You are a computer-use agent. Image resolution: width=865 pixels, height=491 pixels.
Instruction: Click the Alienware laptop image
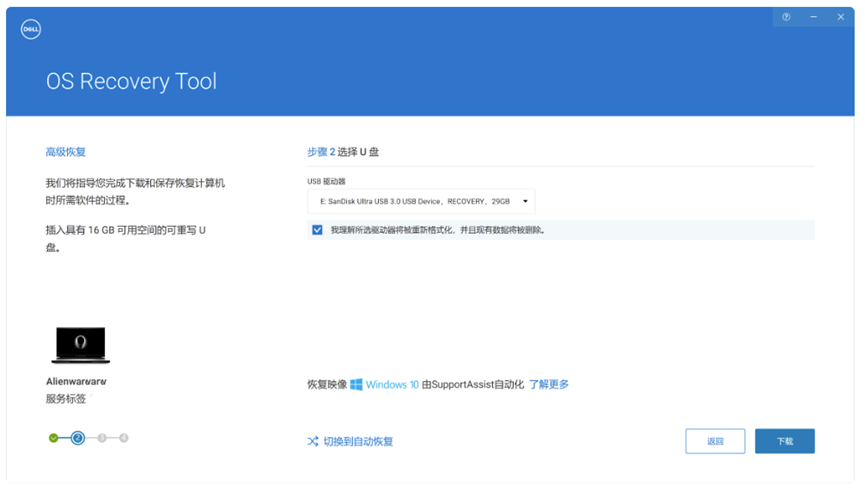(81, 345)
